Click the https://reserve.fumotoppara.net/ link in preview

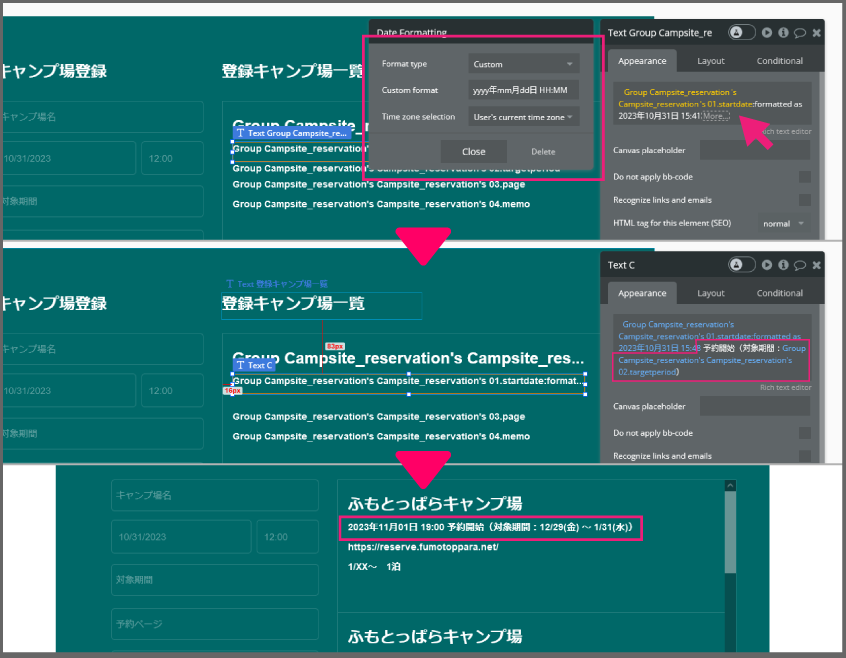423,547
